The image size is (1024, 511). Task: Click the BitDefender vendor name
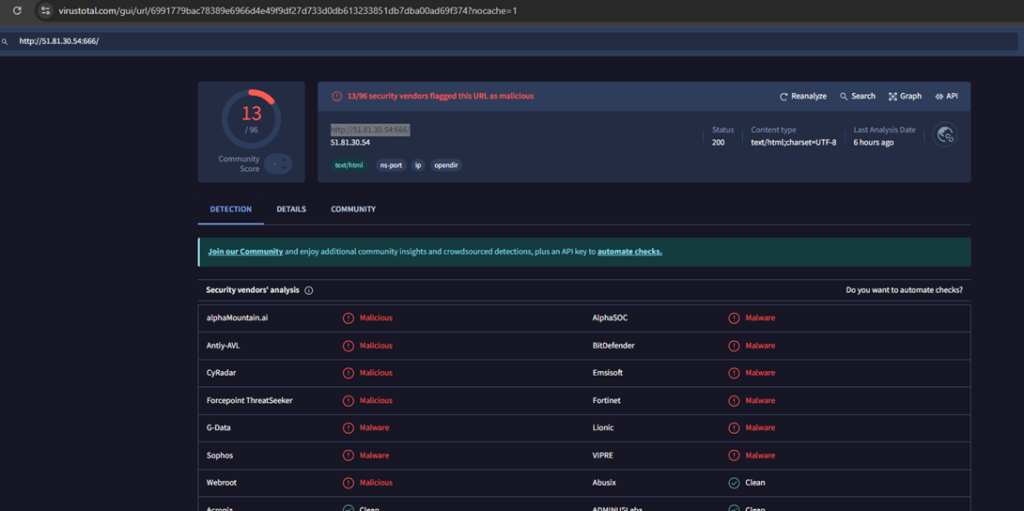tap(613, 346)
